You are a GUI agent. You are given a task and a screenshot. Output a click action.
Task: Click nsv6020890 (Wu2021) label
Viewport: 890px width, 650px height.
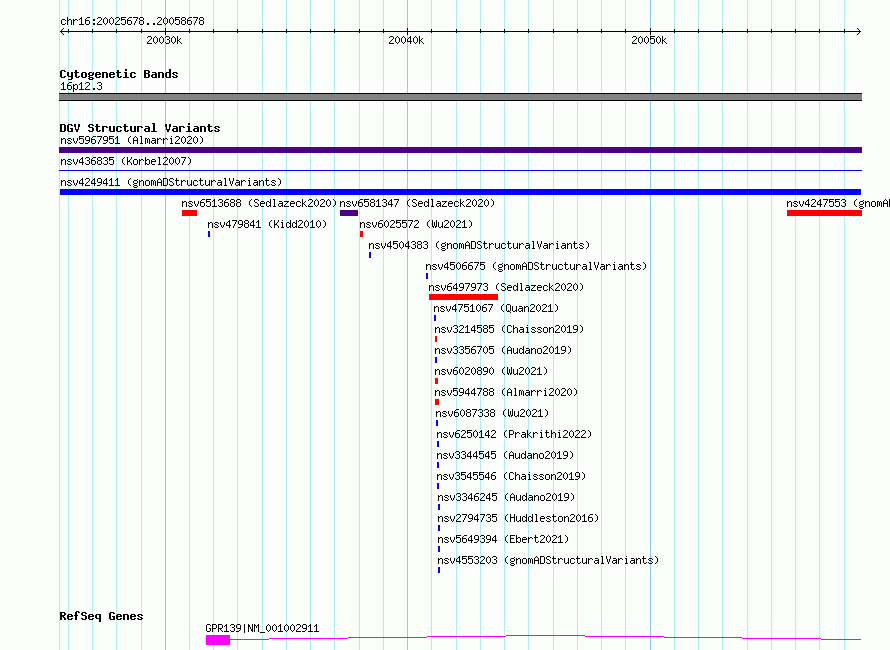491,371
